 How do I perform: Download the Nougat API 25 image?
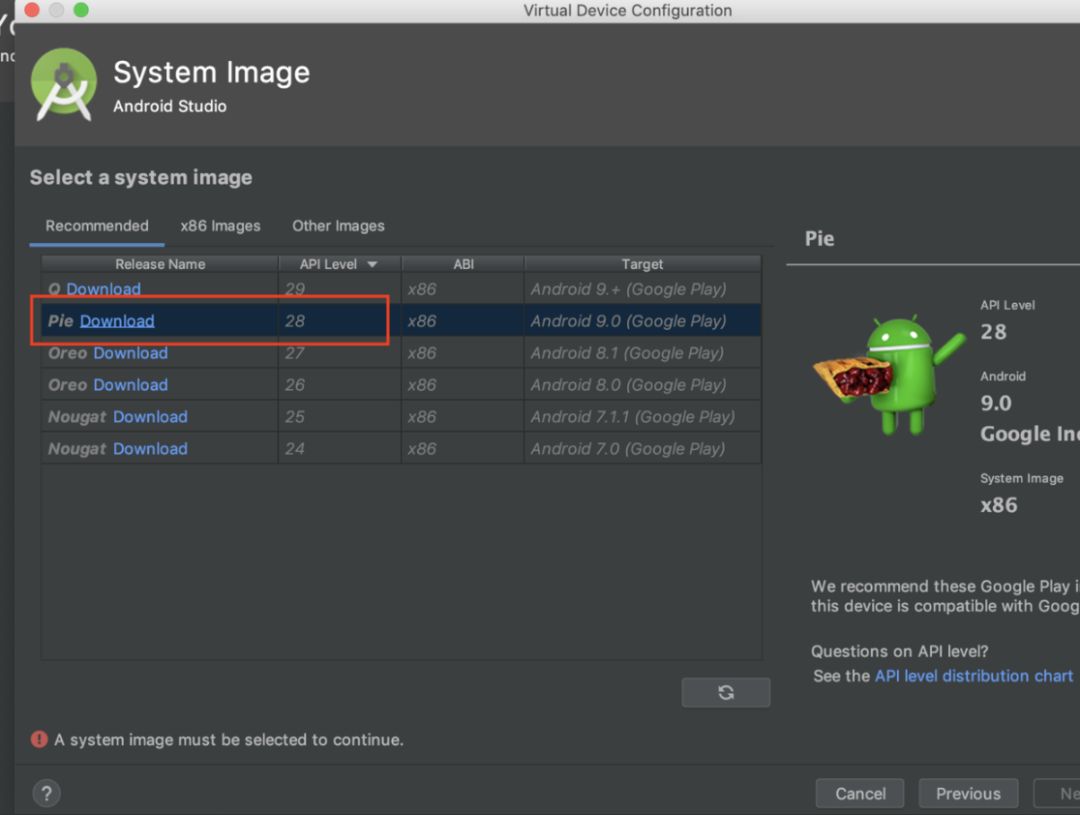(150, 417)
